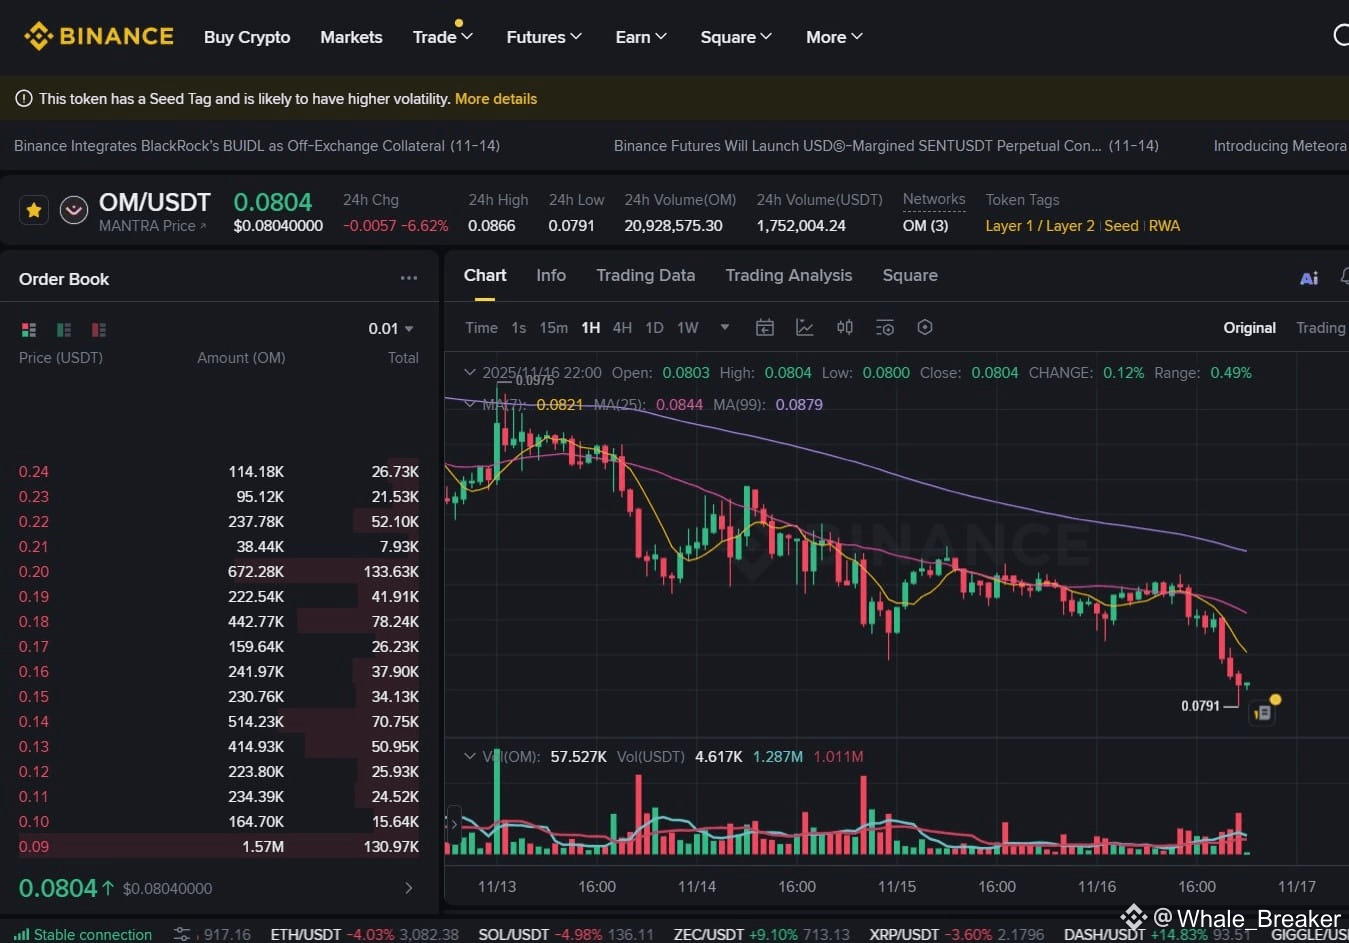The width and height of the screenshot is (1349, 943).
Task: Switch to the Original chart view
Action: (x=1249, y=327)
